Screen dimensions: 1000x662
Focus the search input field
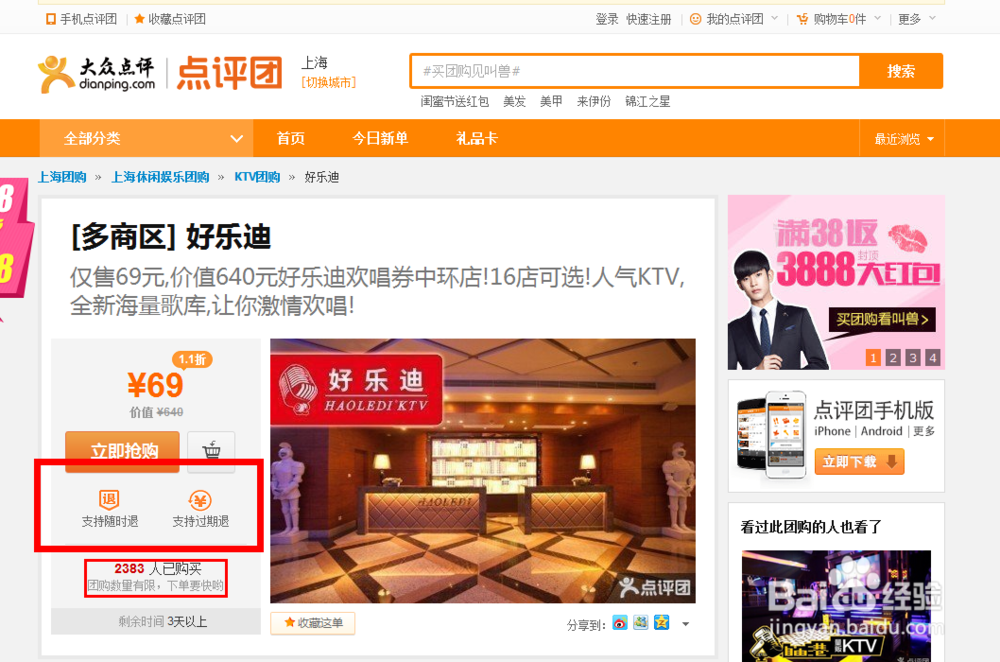(635, 71)
